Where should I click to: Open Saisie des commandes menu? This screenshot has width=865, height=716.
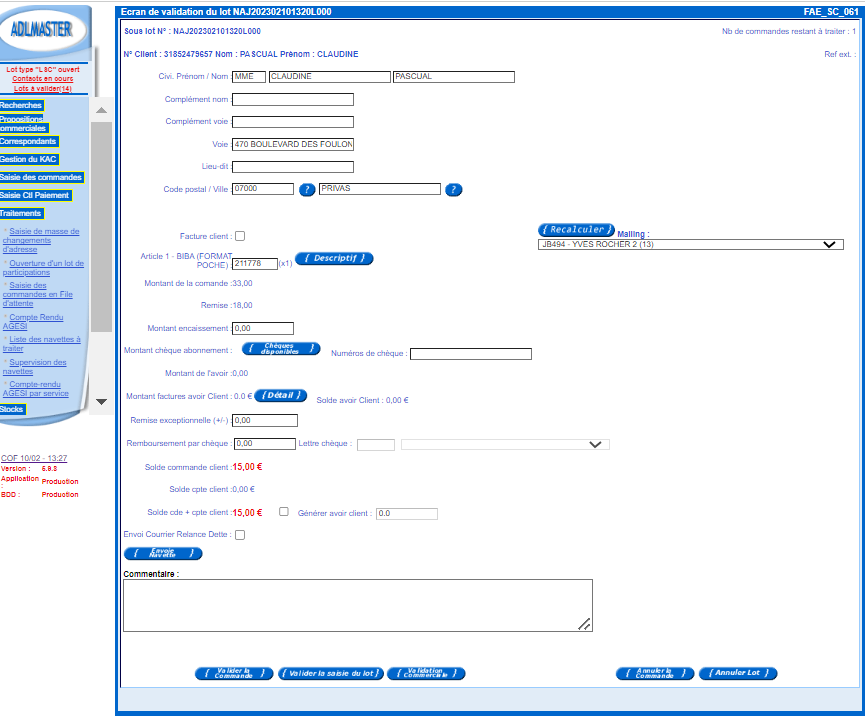(41, 177)
